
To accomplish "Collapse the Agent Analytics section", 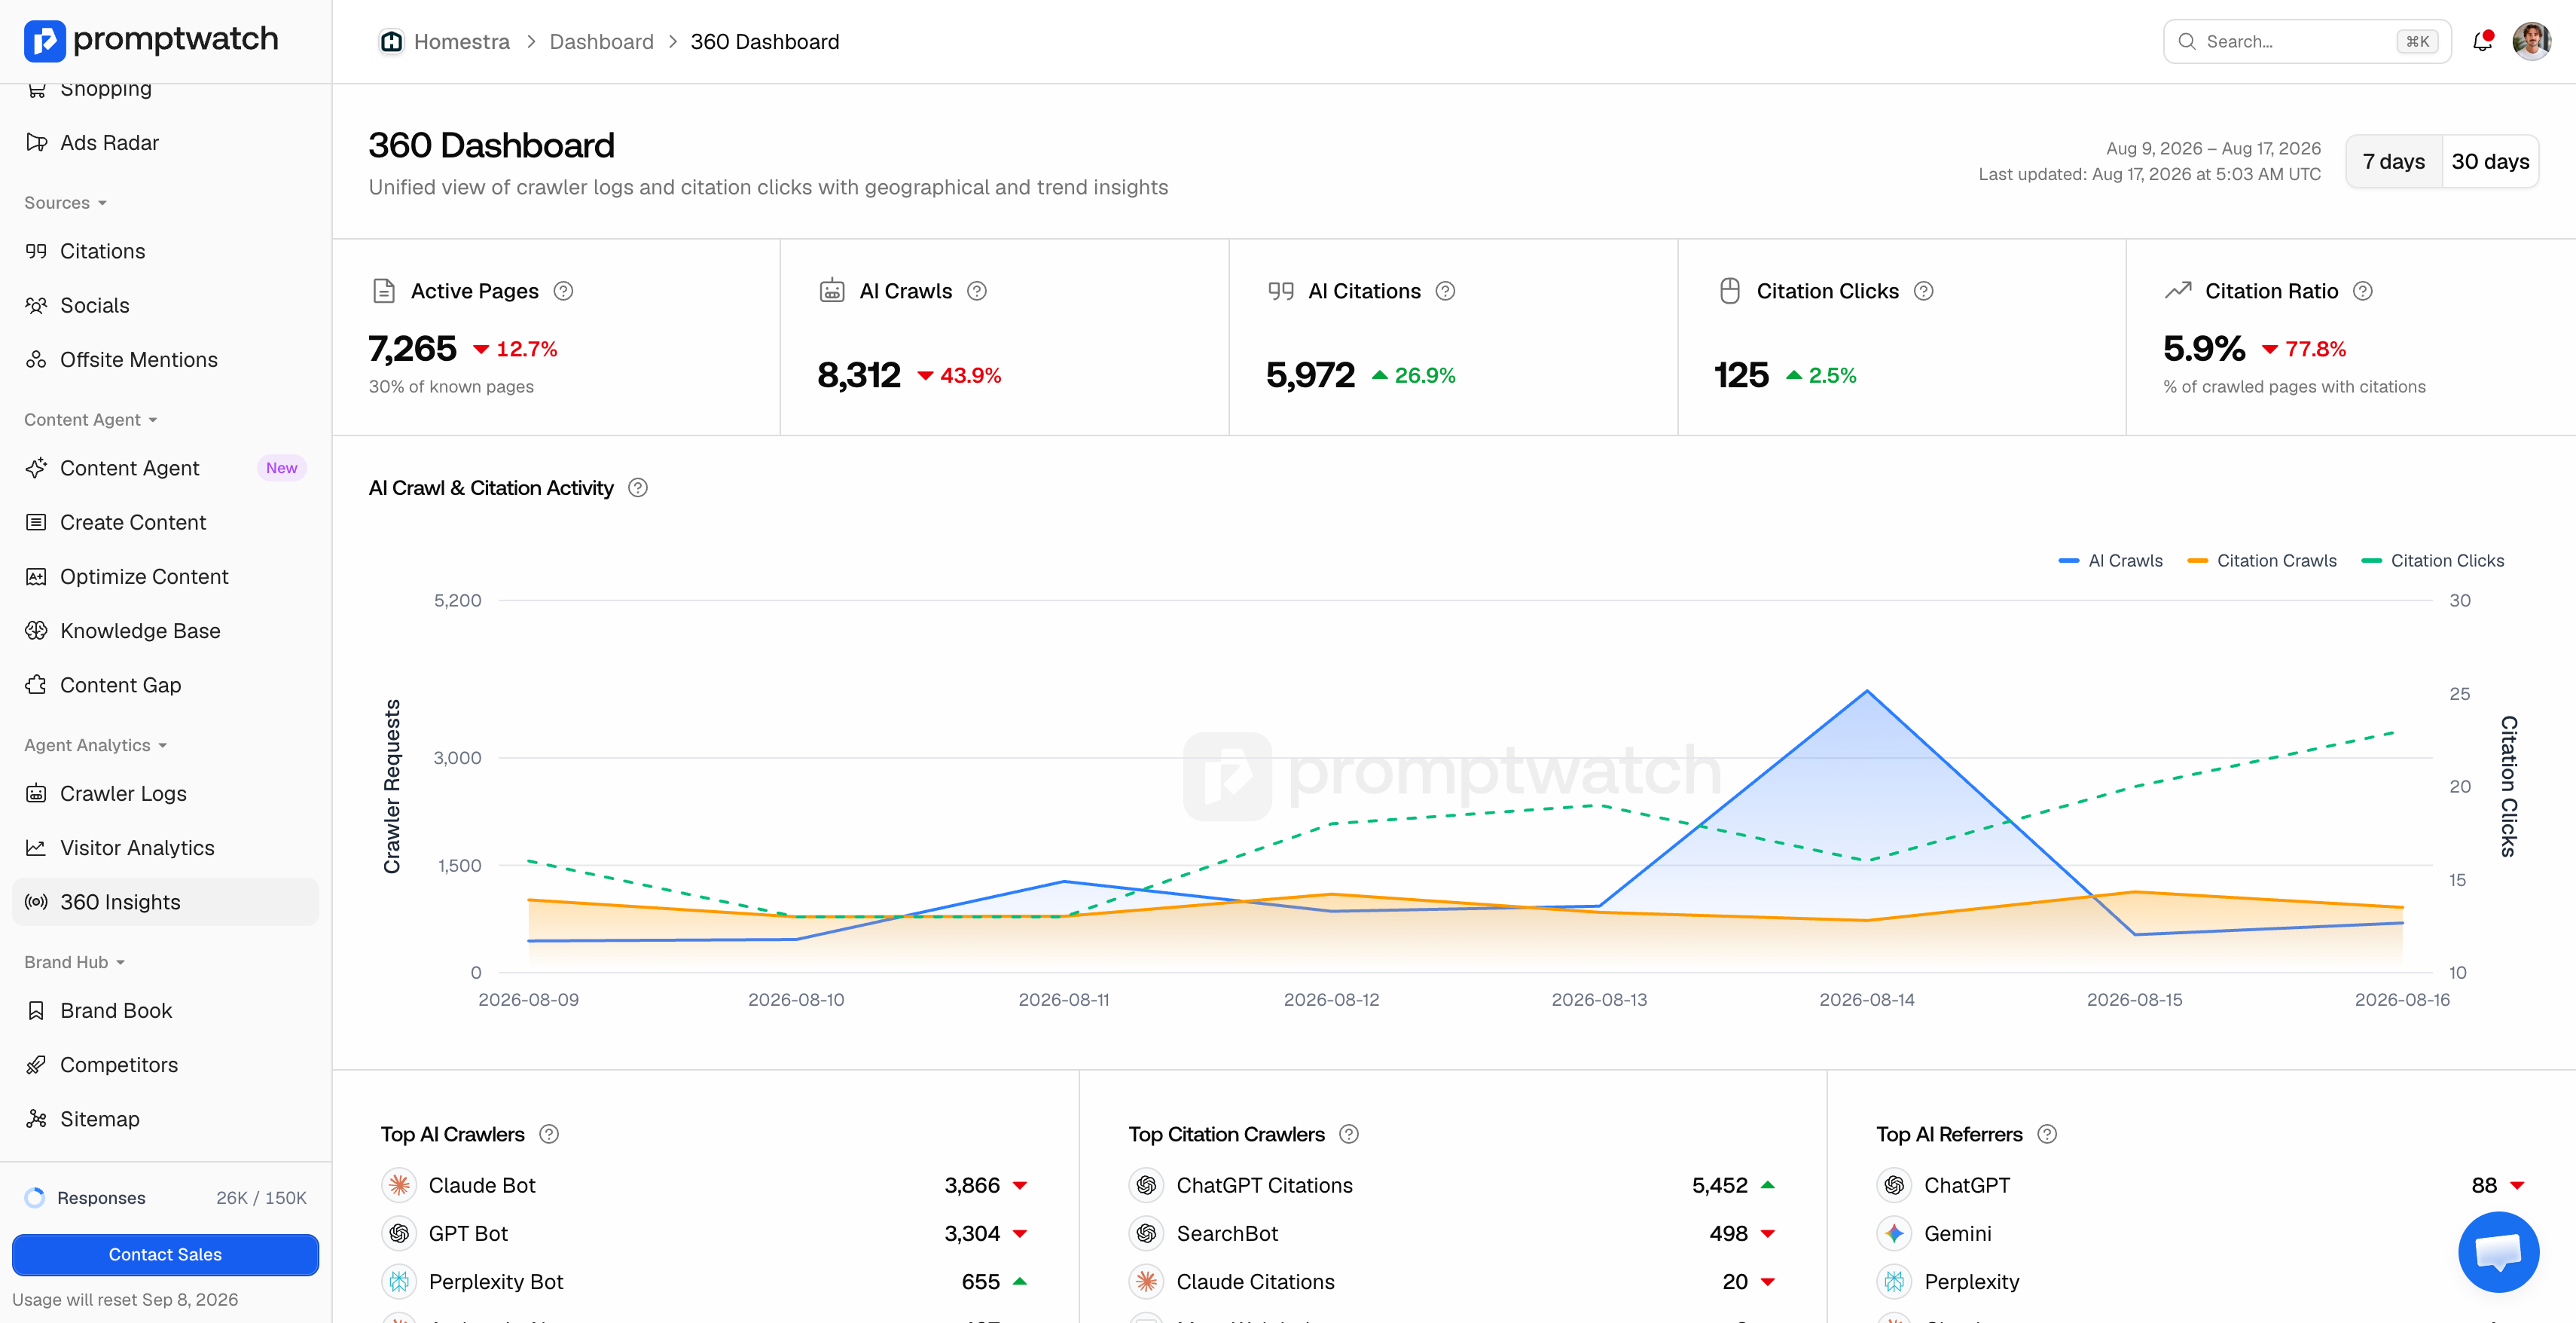I will point(96,745).
